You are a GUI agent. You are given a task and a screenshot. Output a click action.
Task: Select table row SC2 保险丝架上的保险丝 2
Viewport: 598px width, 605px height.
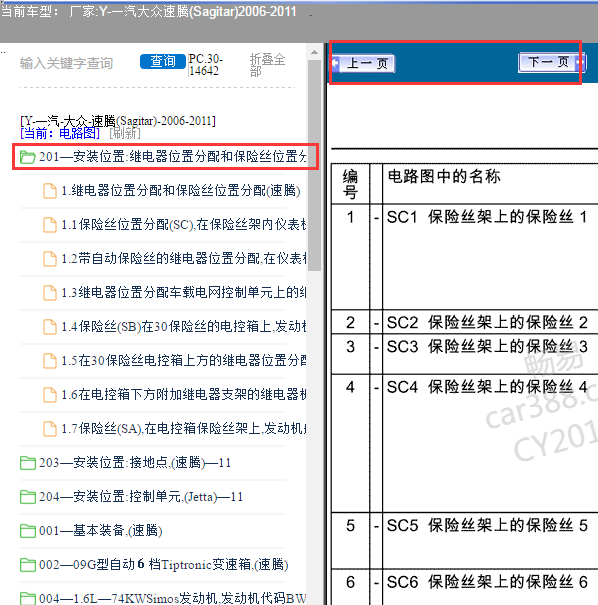tap(465, 322)
